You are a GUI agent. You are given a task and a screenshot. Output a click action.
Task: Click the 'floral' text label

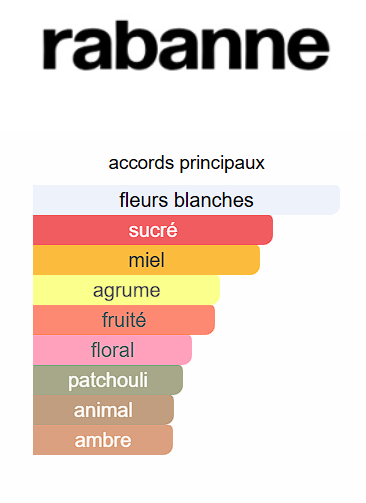click(113, 350)
